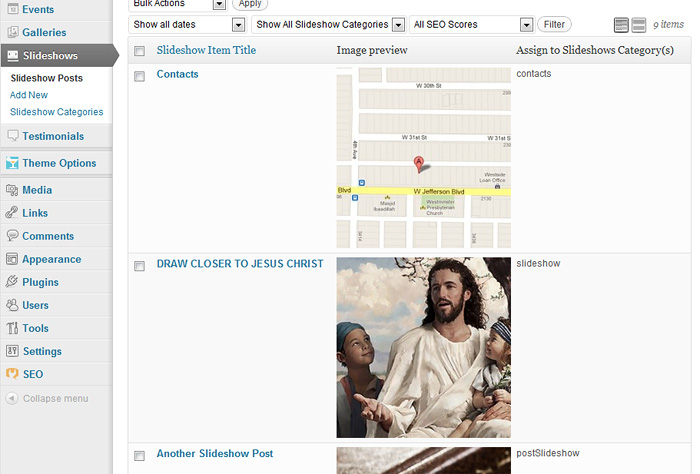Click the Tools icon
The width and height of the screenshot is (700, 474).
pos(12,328)
